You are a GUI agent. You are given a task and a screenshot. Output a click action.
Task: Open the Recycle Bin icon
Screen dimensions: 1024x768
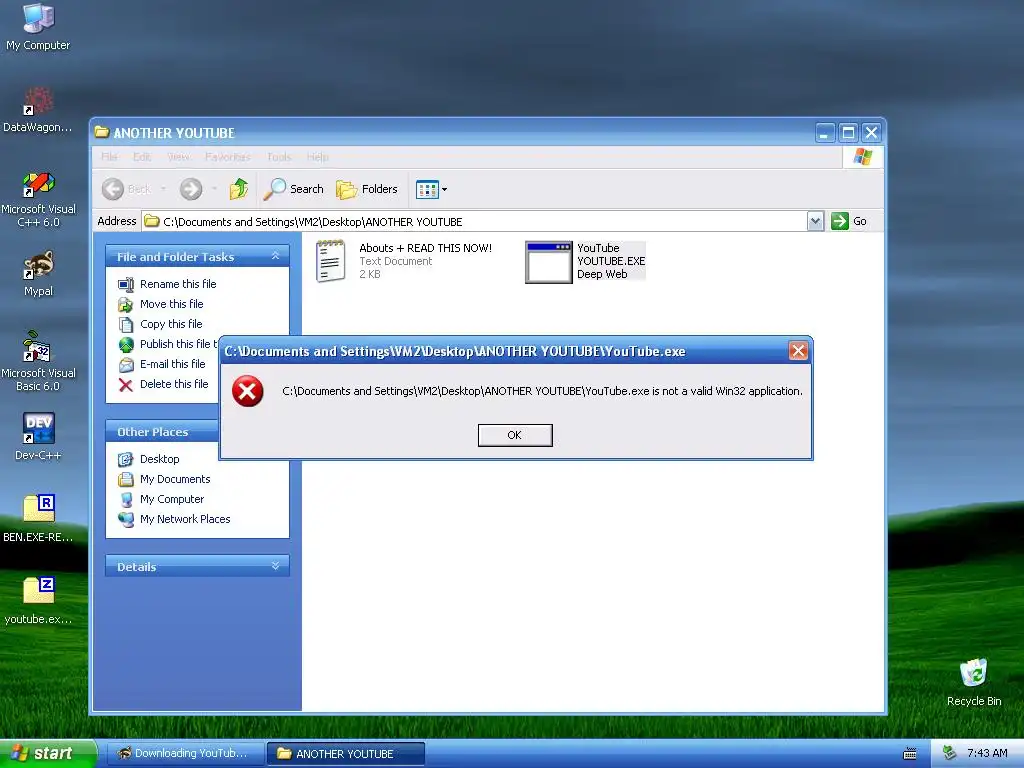click(x=973, y=682)
